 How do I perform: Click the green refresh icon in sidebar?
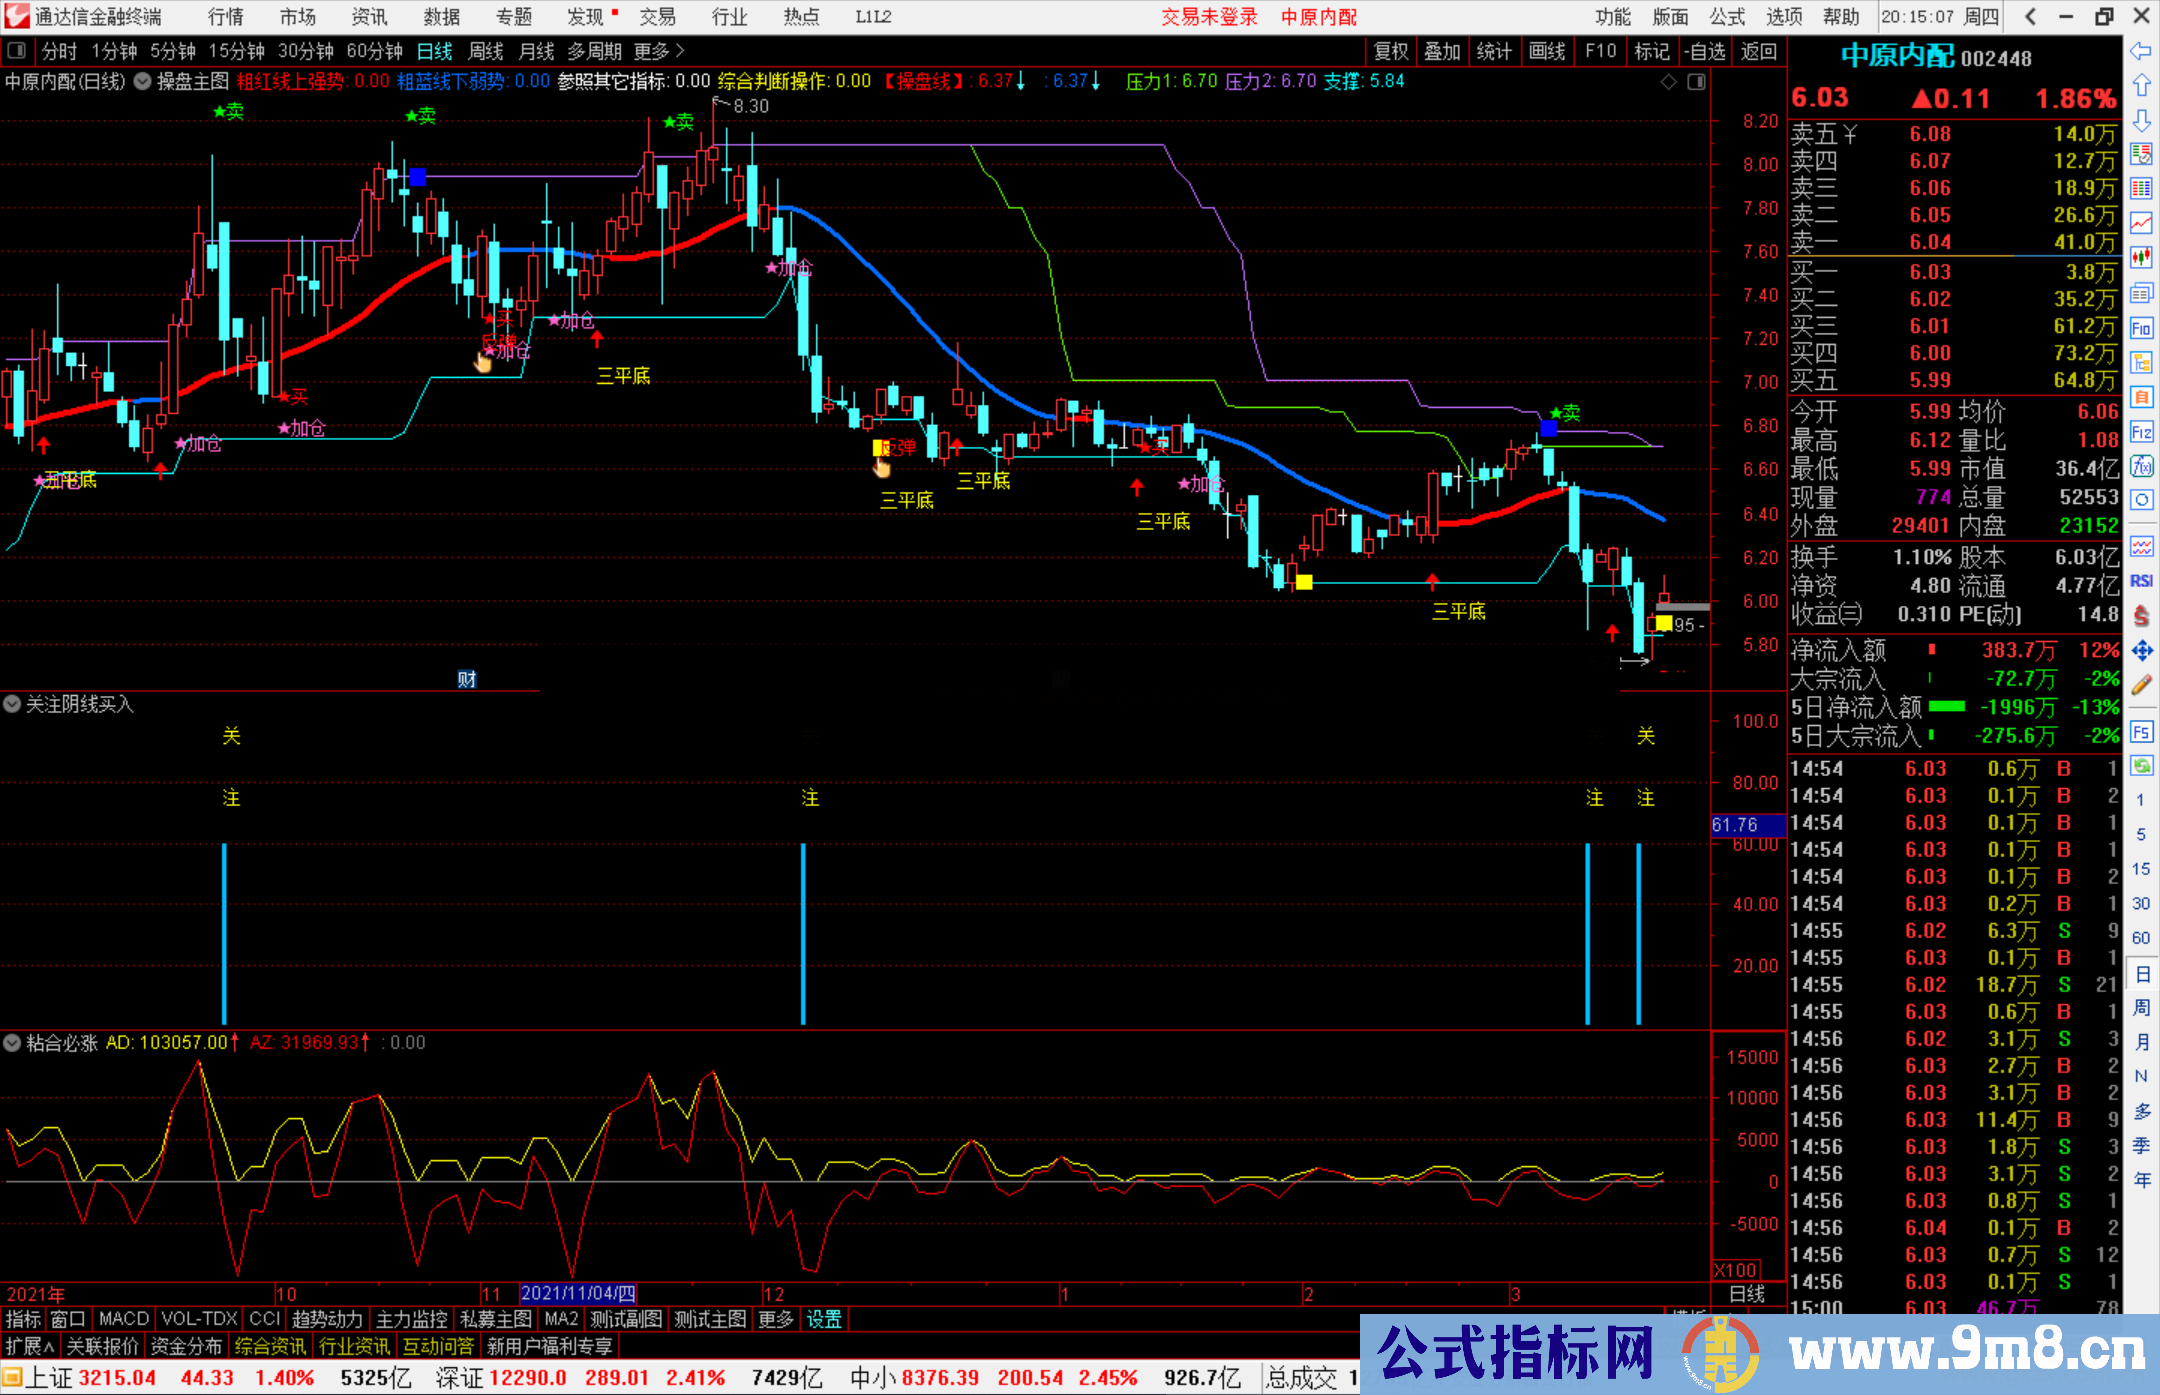[2140, 766]
